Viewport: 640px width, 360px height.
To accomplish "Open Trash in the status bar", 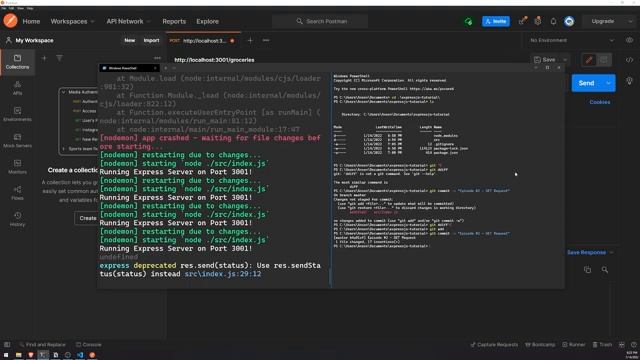I will click(602, 344).
